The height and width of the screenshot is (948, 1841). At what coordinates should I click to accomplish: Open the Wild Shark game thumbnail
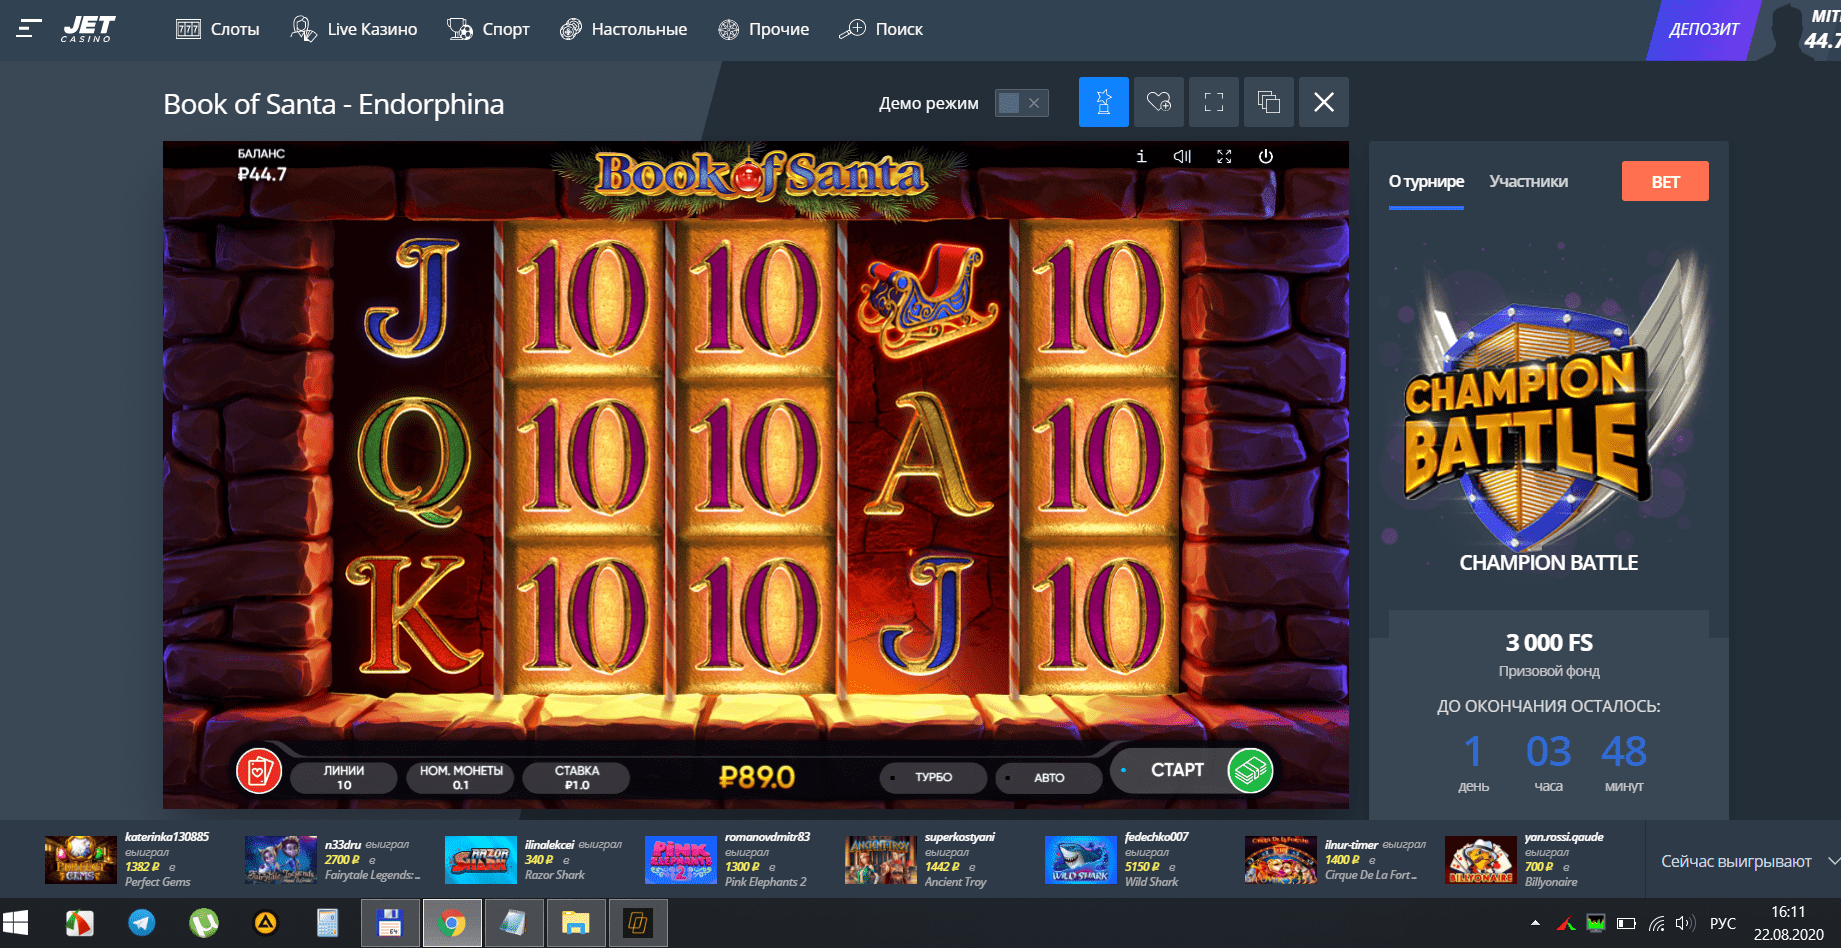(x=1081, y=860)
